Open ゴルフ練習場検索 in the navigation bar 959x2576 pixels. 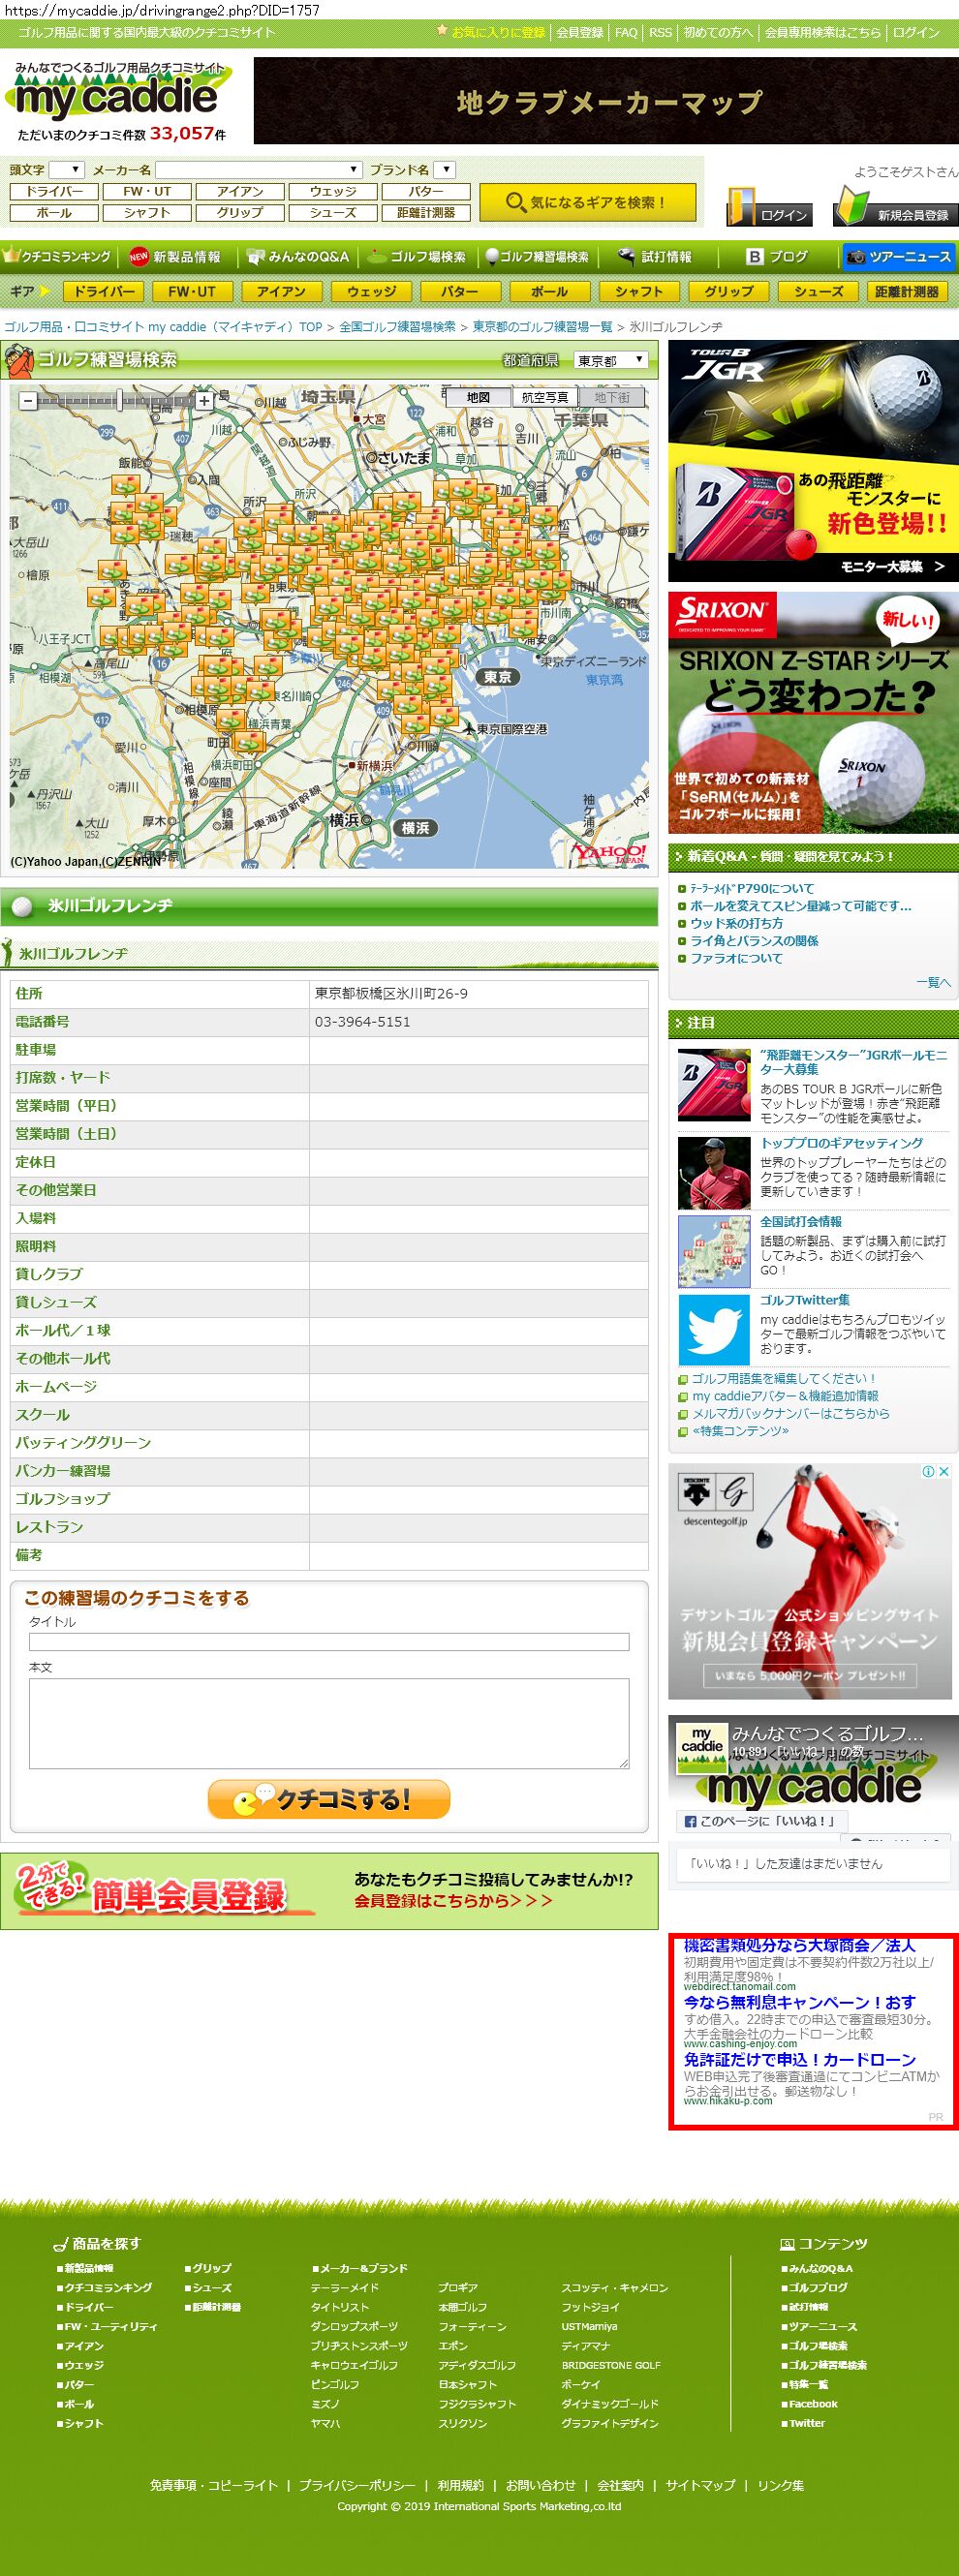click(x=537, y=257)
